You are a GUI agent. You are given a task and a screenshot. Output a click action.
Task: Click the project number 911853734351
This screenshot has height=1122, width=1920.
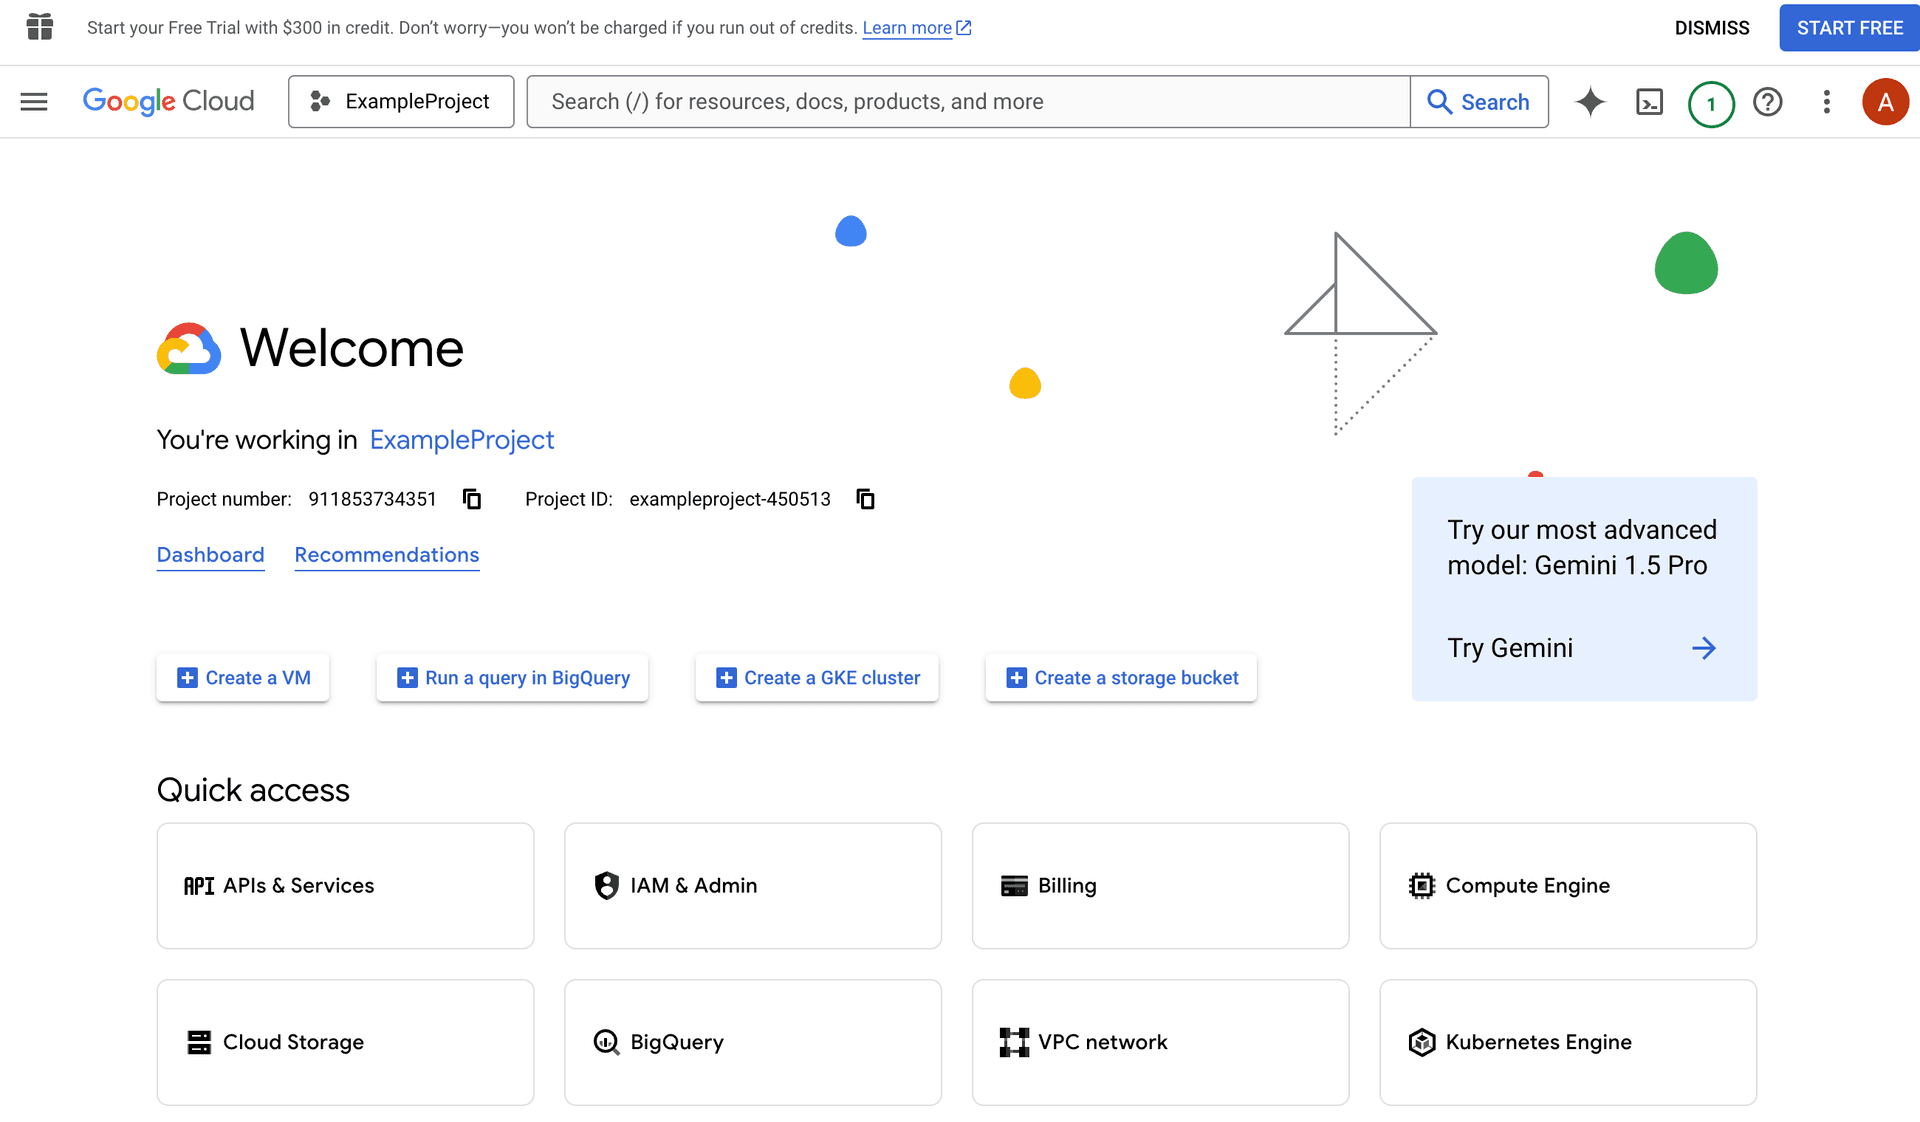pos(372,499)
